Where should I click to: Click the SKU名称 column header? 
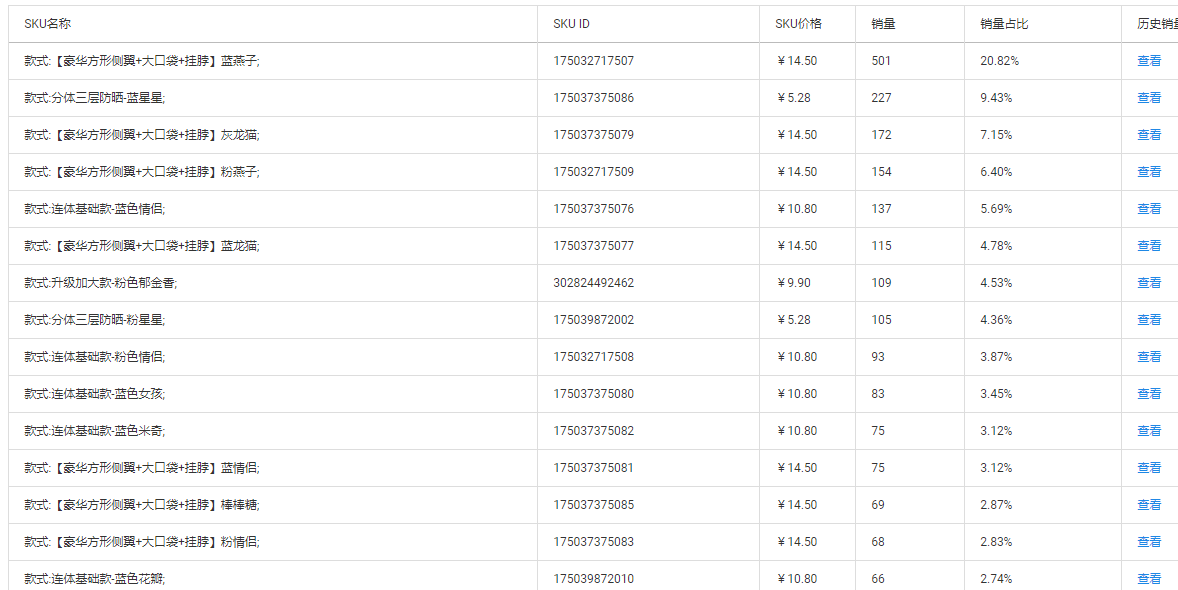47,24
